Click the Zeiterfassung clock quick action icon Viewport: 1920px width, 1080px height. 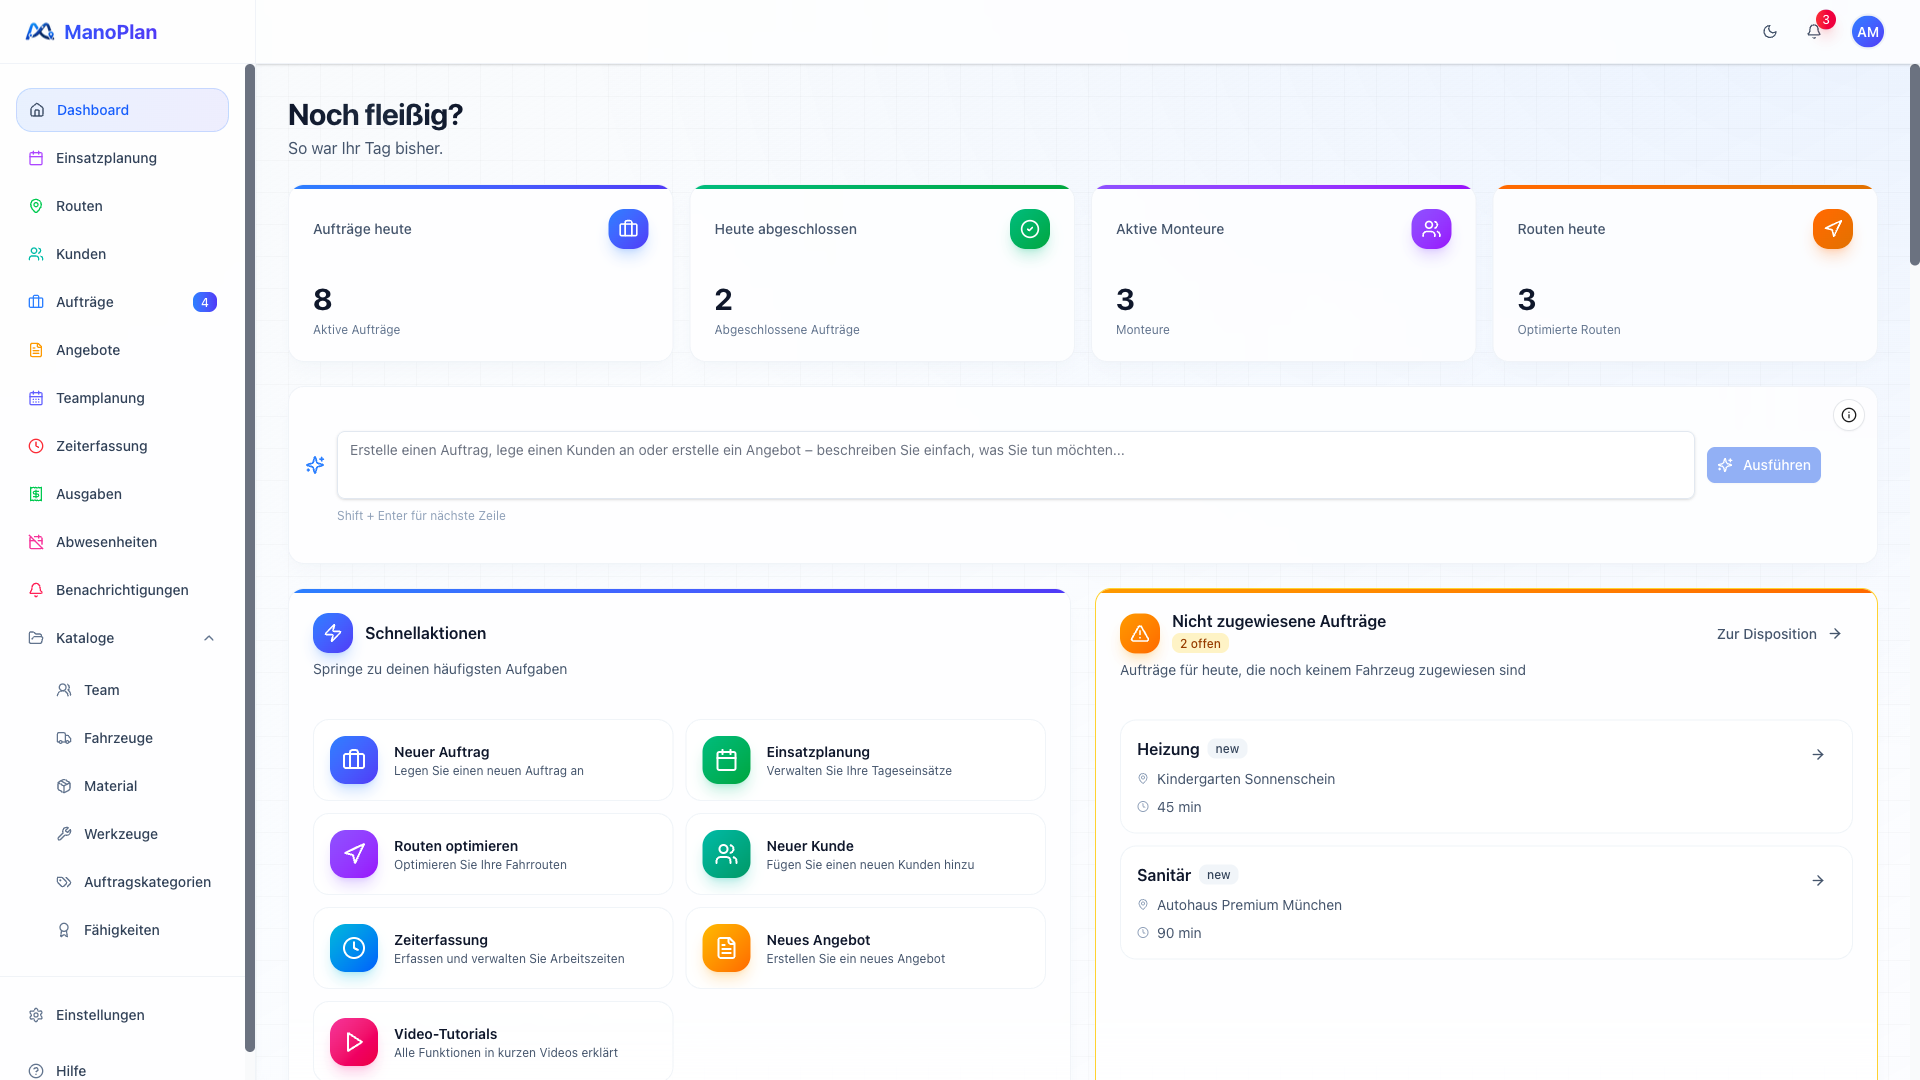pos(354,948)
